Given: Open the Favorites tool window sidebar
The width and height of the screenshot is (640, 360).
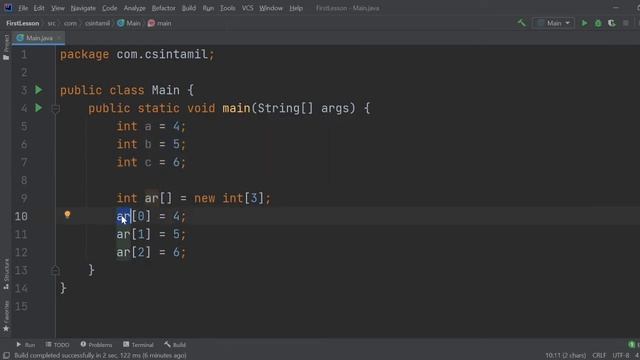Looking at the screenshot, I should click(6, 316).
